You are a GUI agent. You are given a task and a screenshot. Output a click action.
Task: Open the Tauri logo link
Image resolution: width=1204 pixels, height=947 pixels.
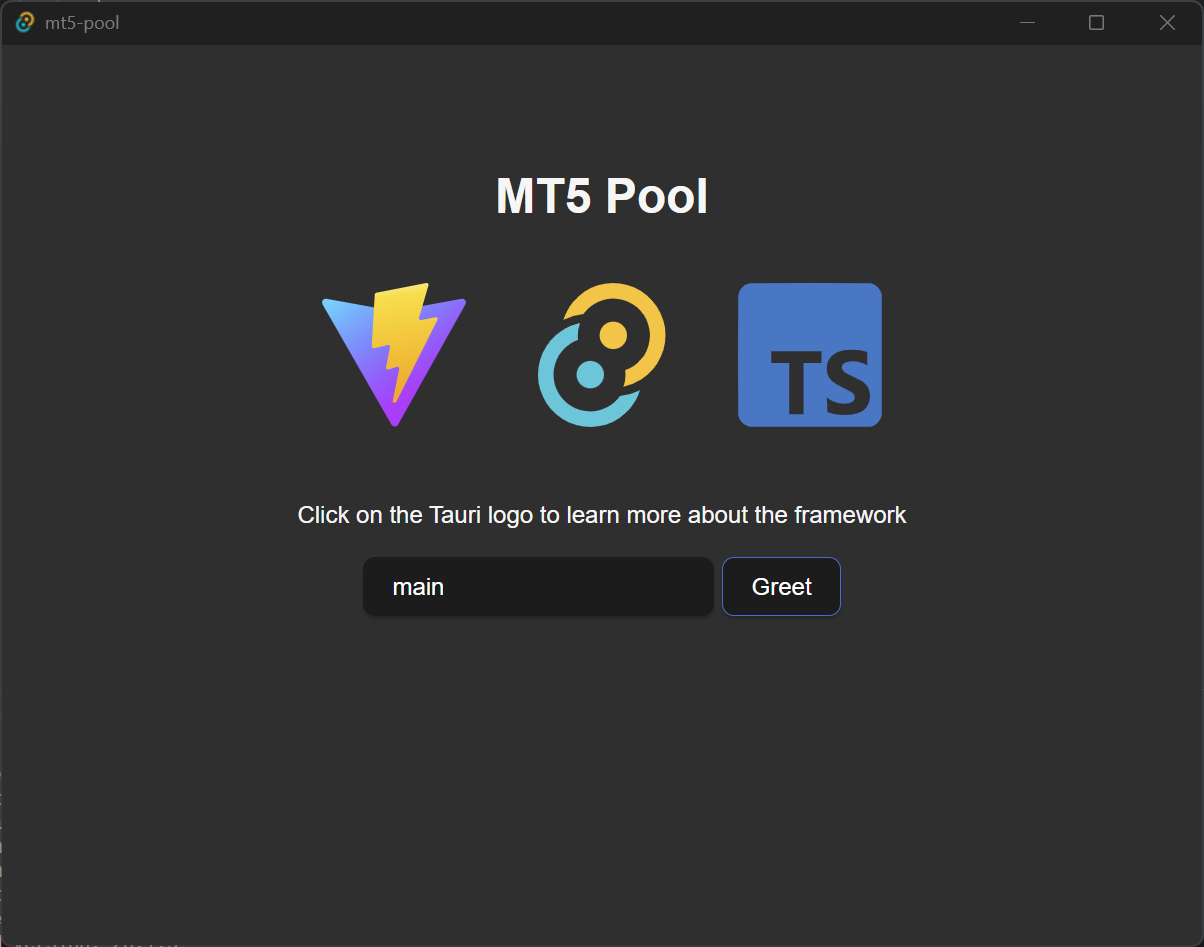coord(602,355)
